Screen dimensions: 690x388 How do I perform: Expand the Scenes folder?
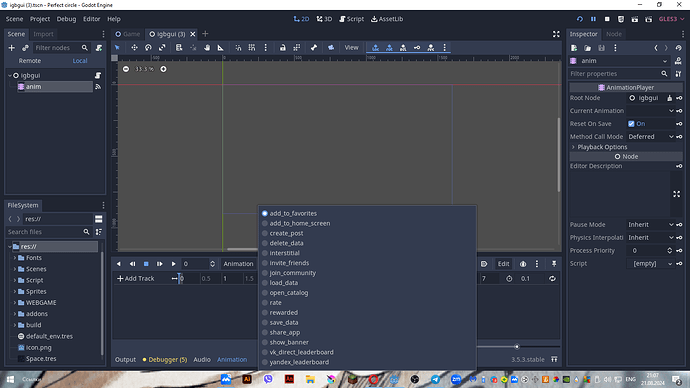[x=15, y=269]
